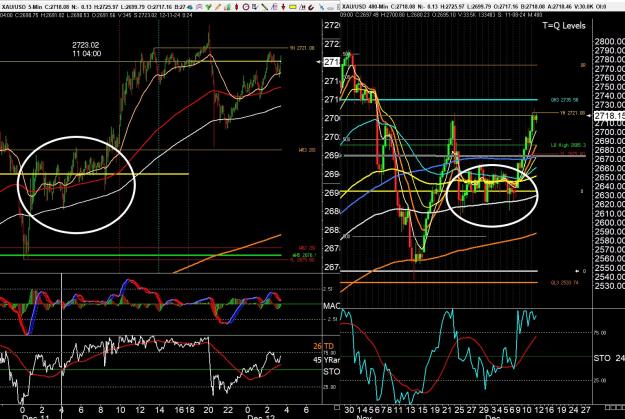Click the XAU/USD 480 Min chart title
Viewport: 625px width, 419px height.
365,7
